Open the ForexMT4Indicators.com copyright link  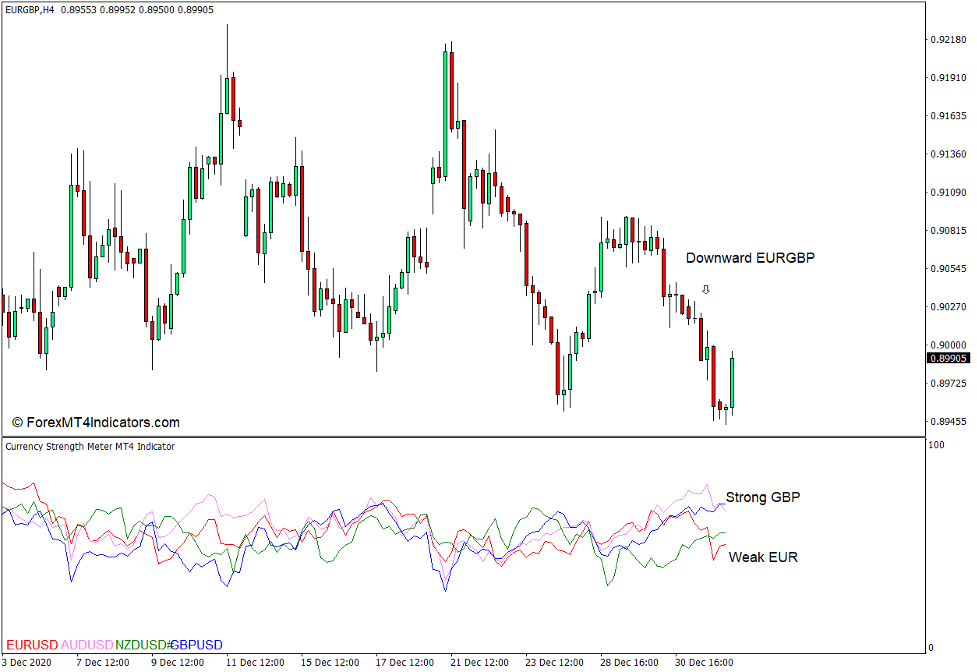(x=95, y=422)
